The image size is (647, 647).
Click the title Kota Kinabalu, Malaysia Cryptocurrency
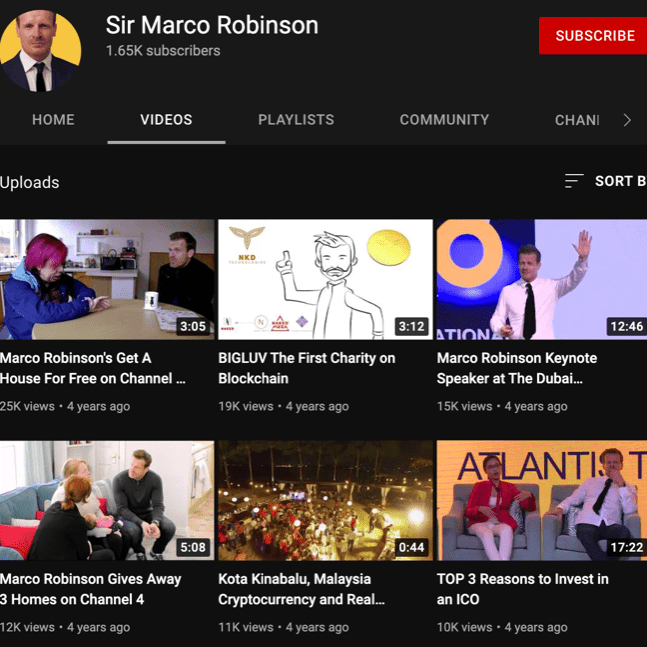coord(301,589)
